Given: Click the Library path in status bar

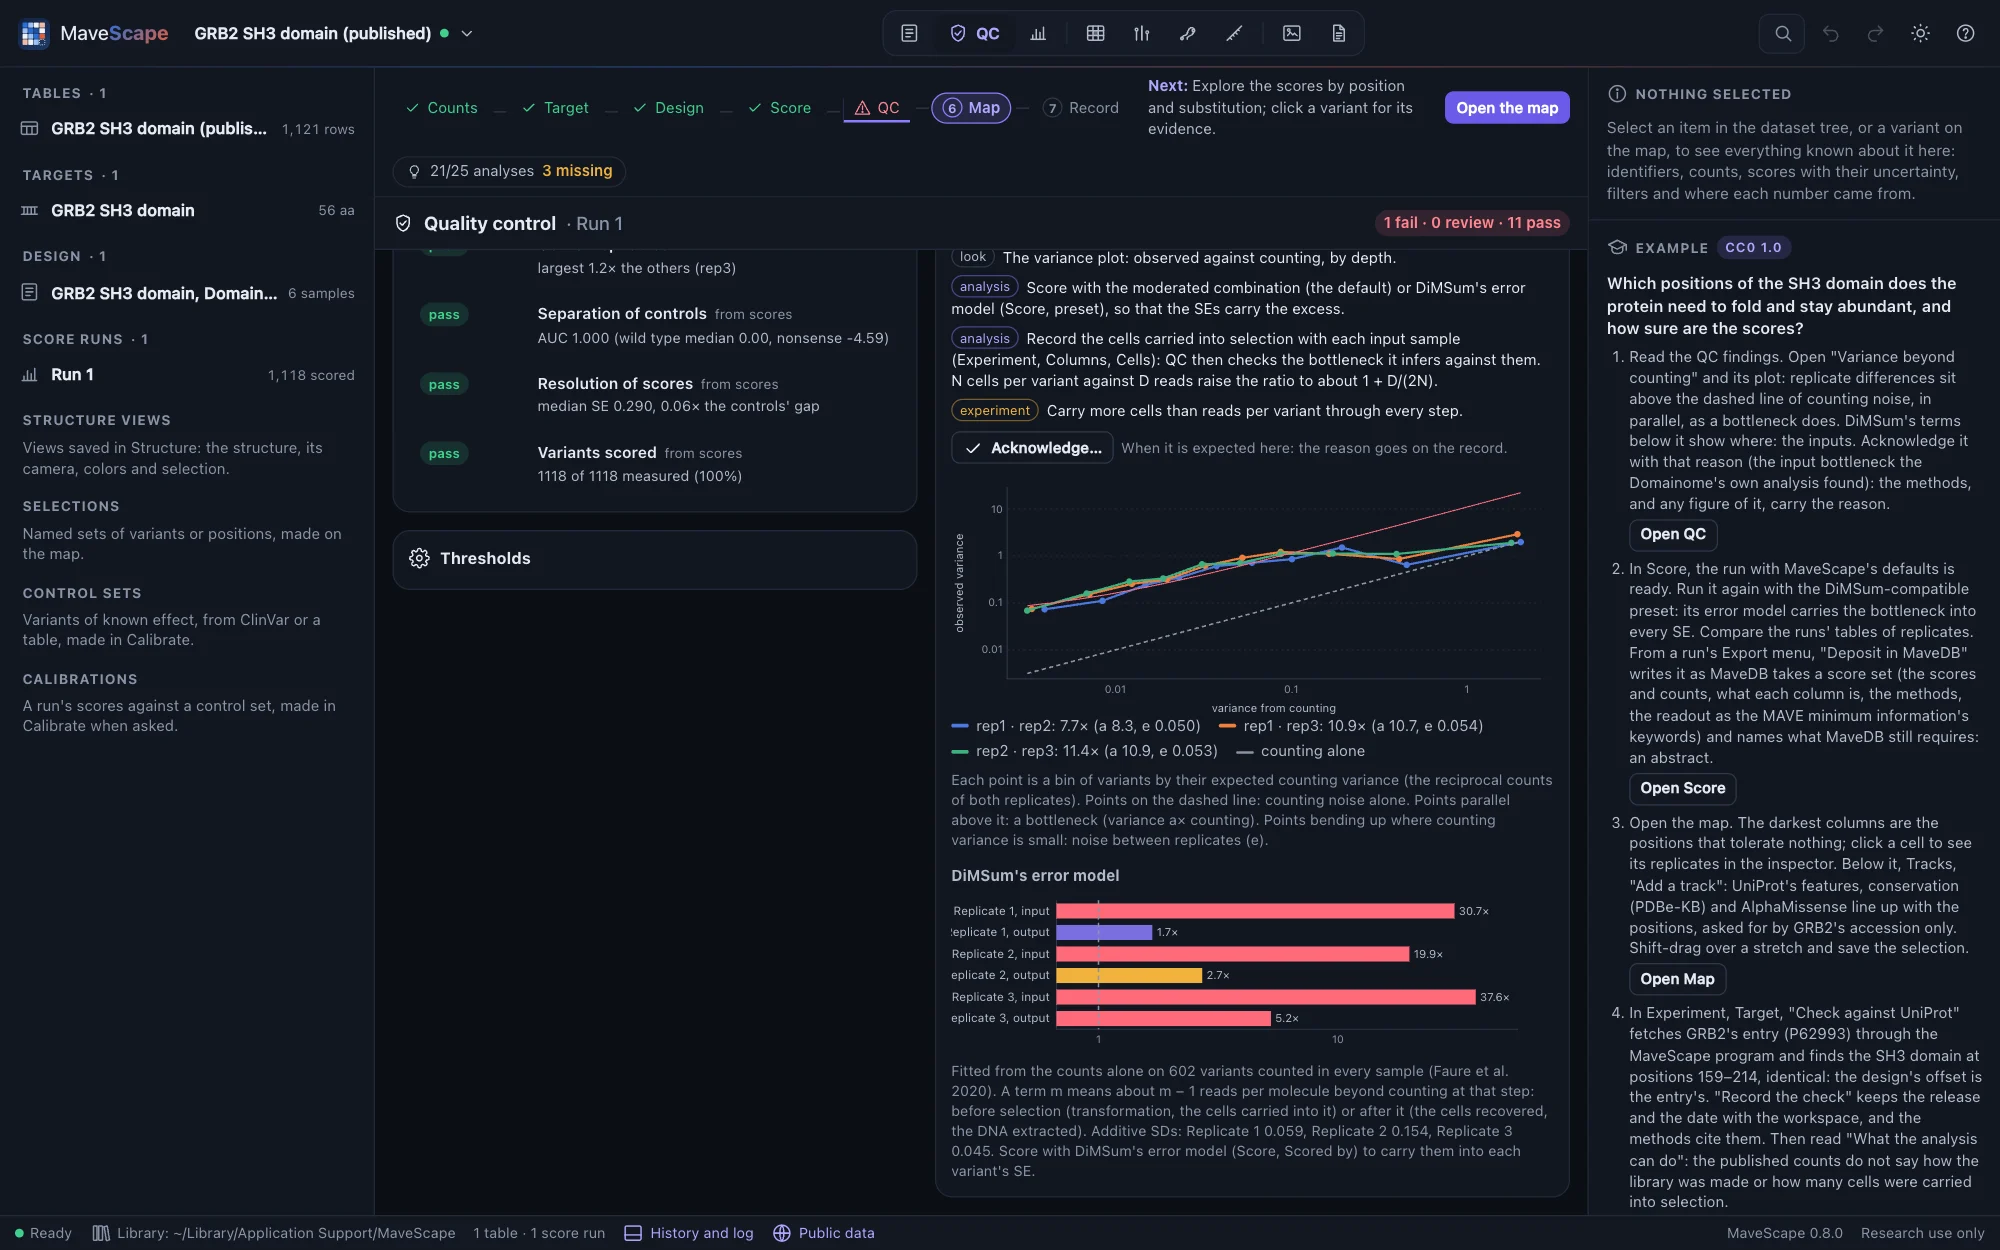Looking at the screenshot, I should click(274, 1233).
